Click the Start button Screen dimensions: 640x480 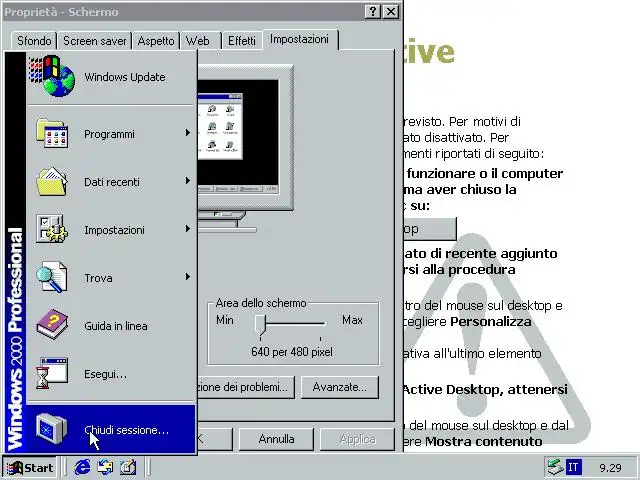pyautogui.click(x=30, y=467)
